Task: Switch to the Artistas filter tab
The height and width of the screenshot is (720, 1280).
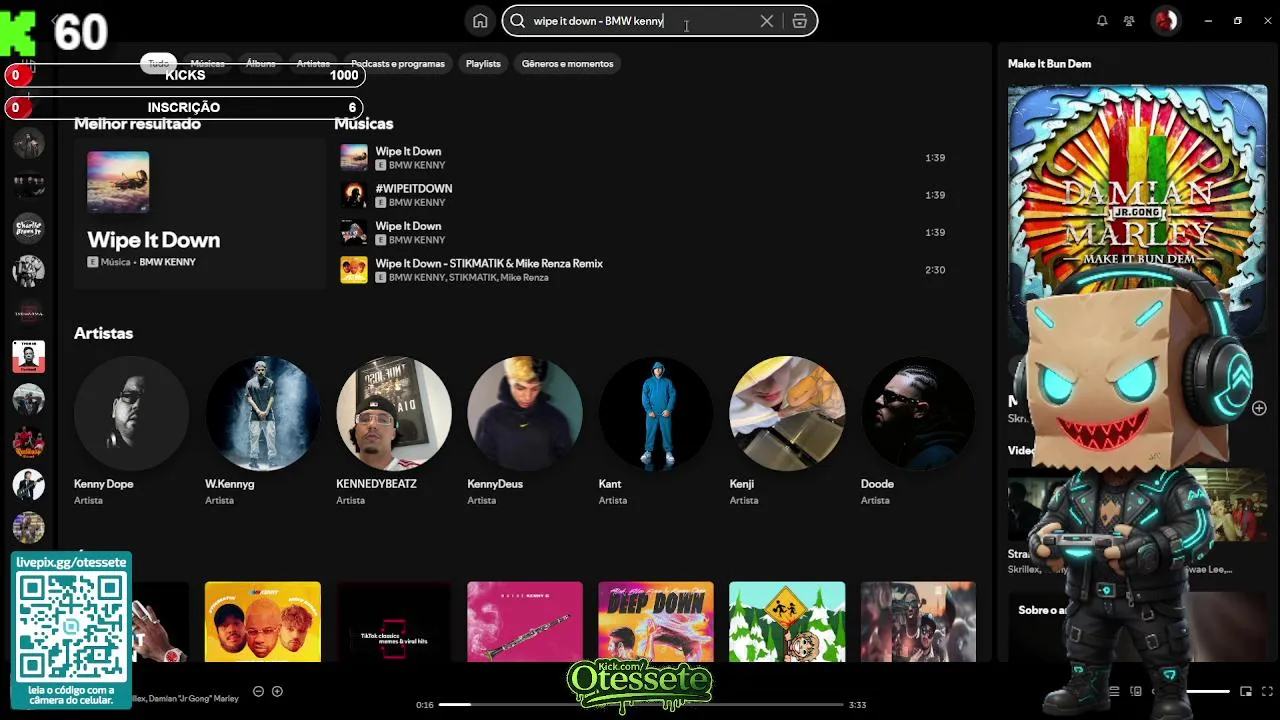Action: [x=313, y=63]
